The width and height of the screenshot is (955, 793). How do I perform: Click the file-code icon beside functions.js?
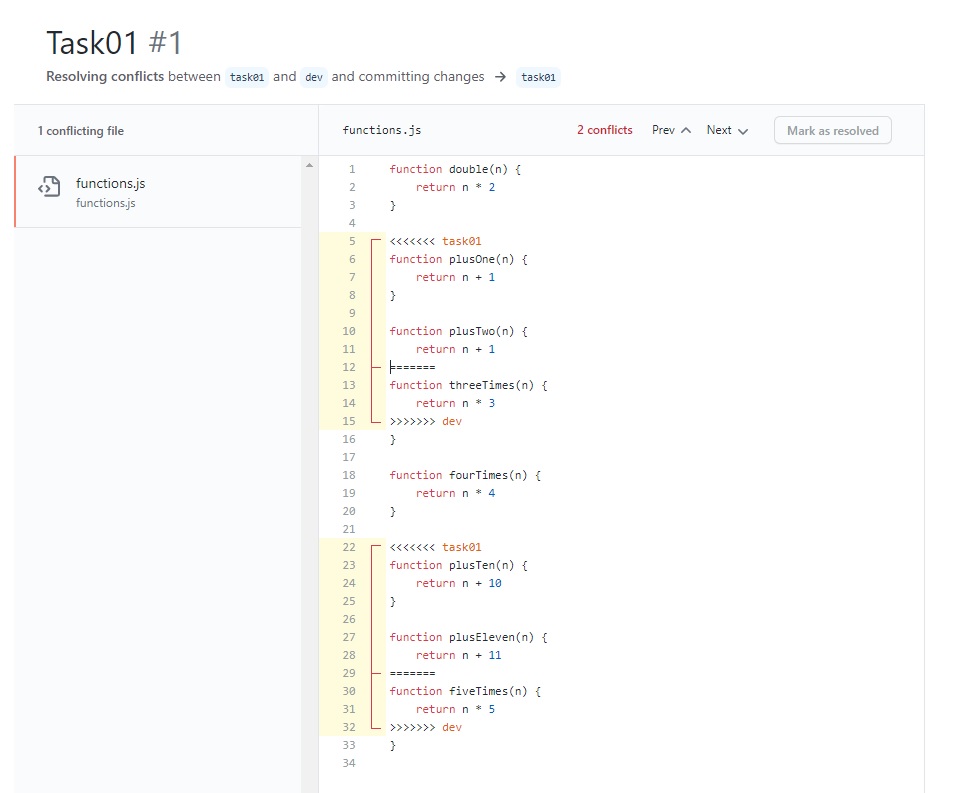[48, 187]
